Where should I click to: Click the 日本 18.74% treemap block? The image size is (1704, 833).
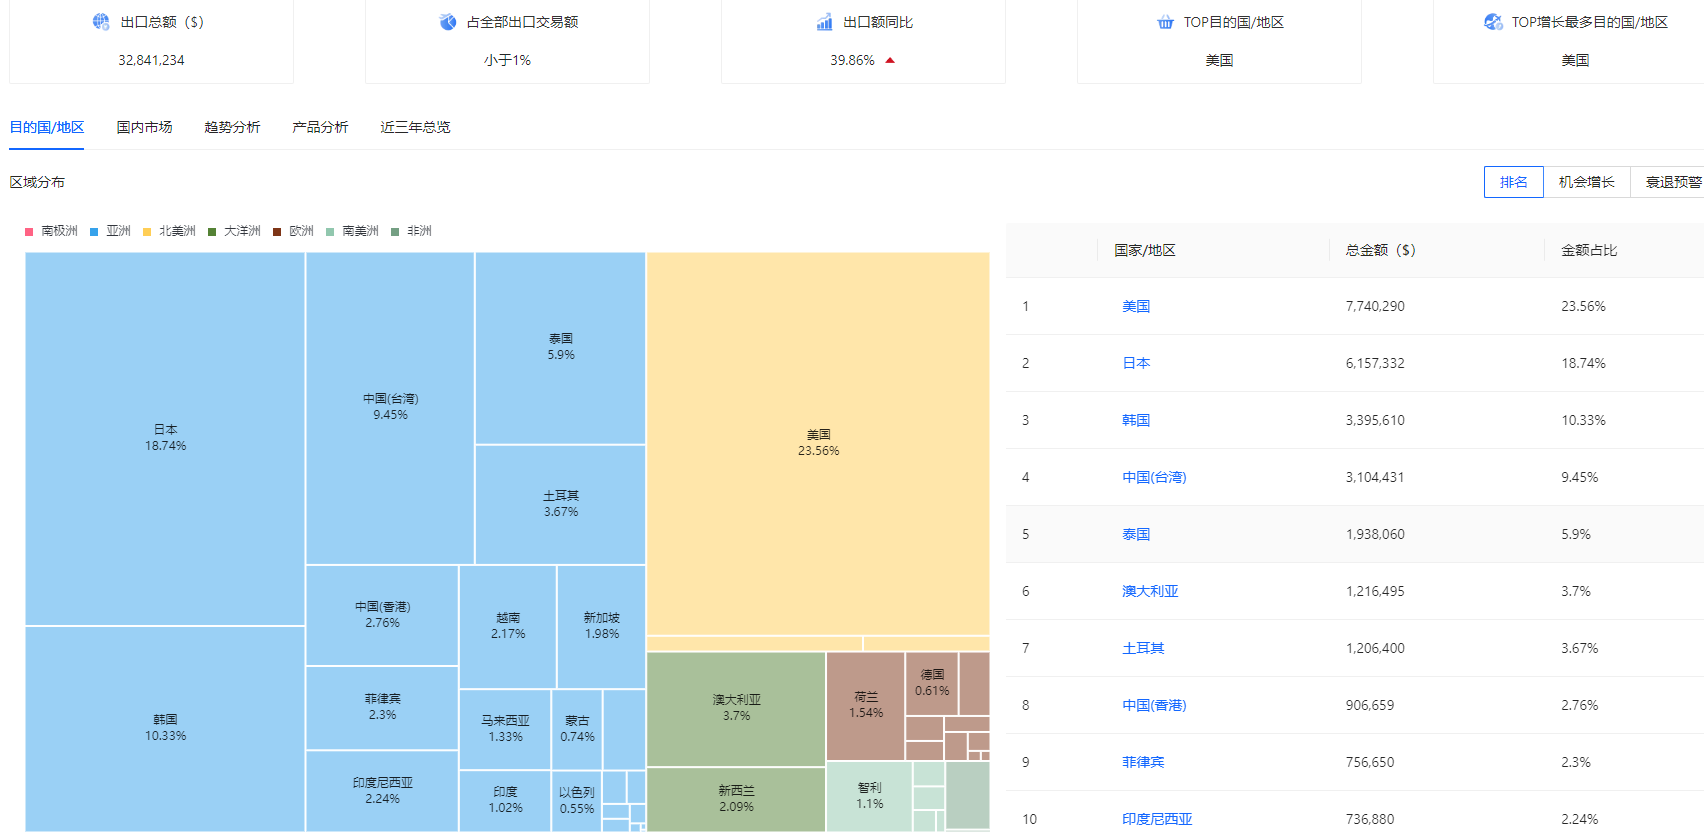click(x=165, y=438)
